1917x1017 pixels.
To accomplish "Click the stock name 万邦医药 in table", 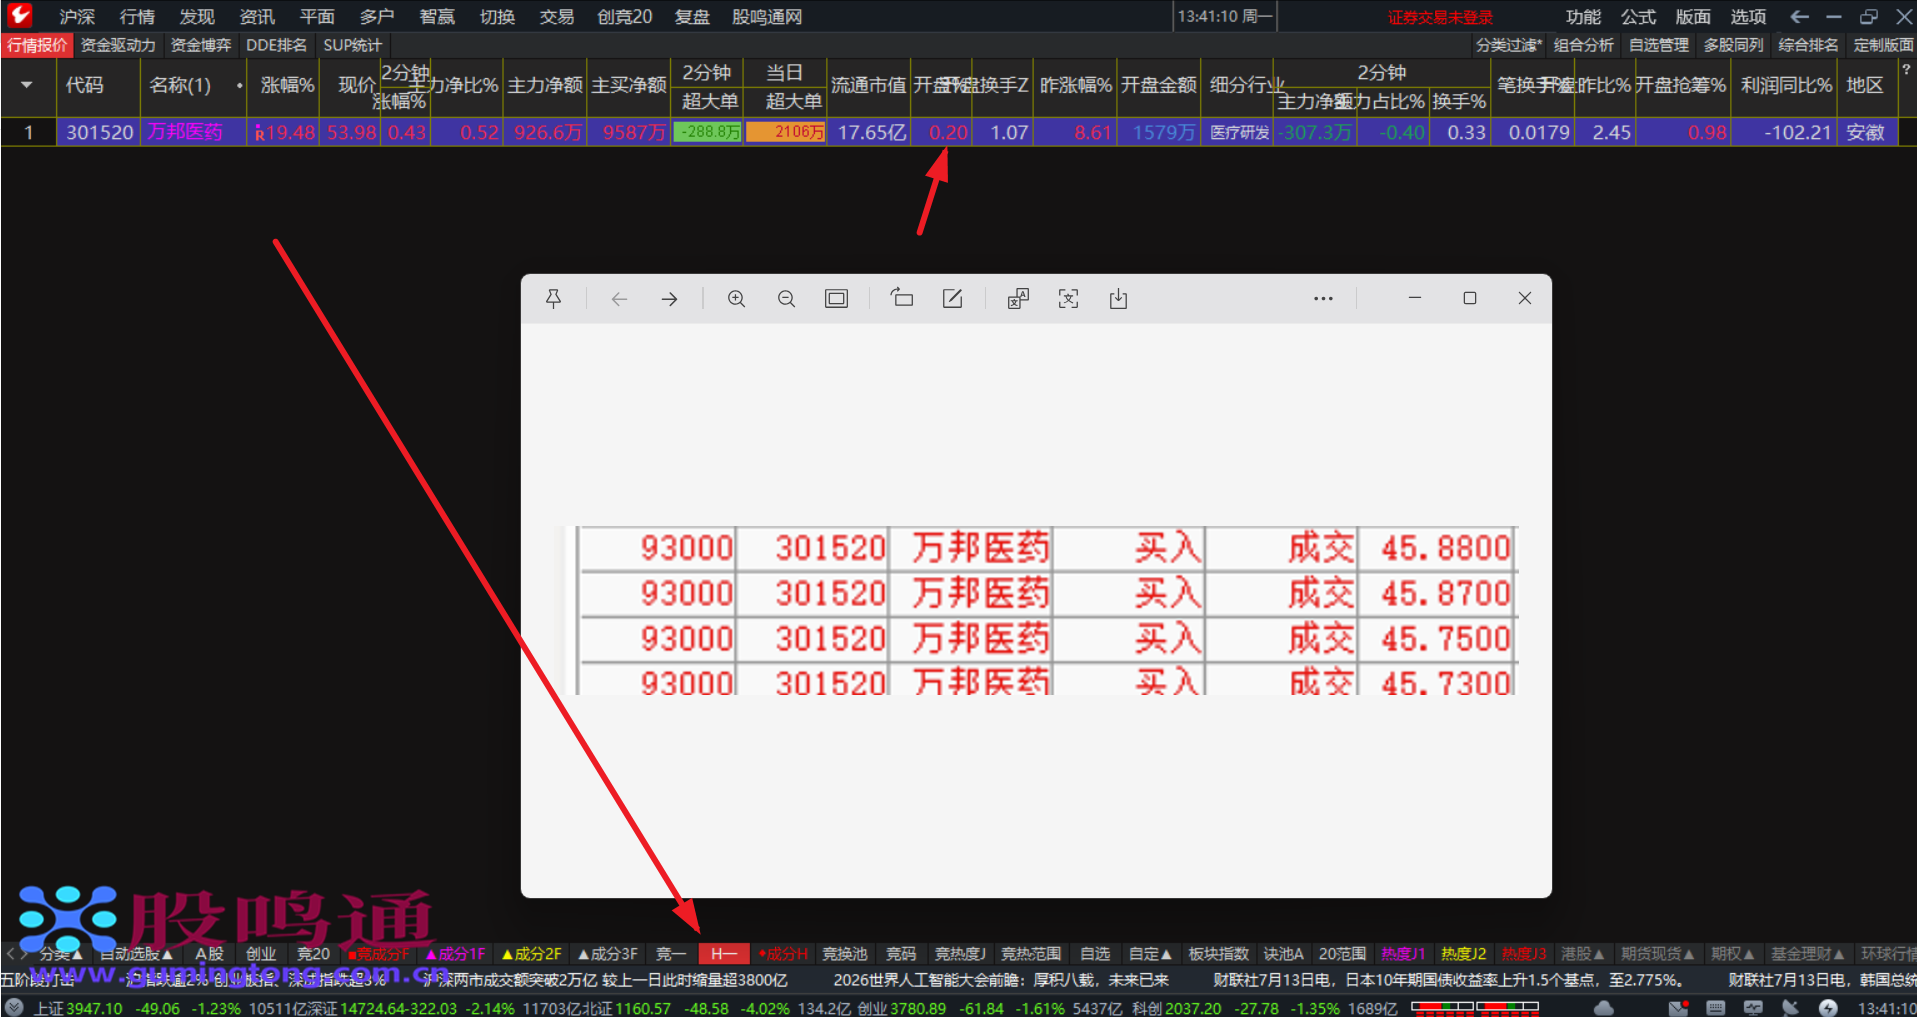I will click(x=186, y=132).
